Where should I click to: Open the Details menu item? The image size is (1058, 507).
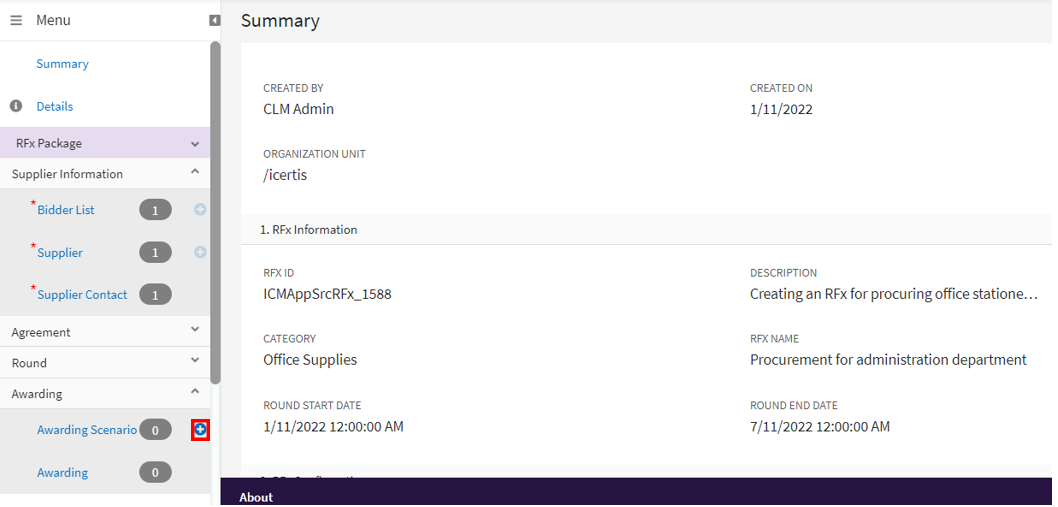point(55,107)
